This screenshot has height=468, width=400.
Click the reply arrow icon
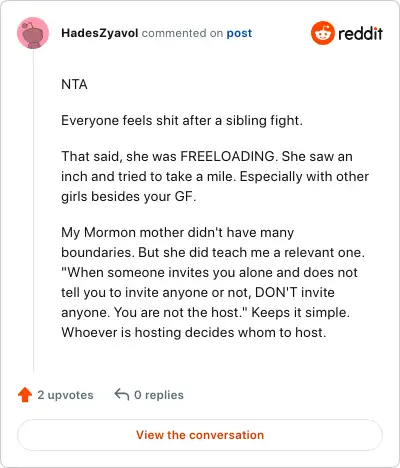[x=122, y=394]
